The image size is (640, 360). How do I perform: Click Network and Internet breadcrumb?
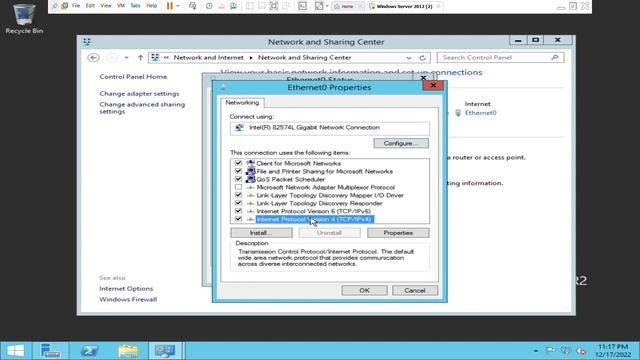(x=209, y=58)
